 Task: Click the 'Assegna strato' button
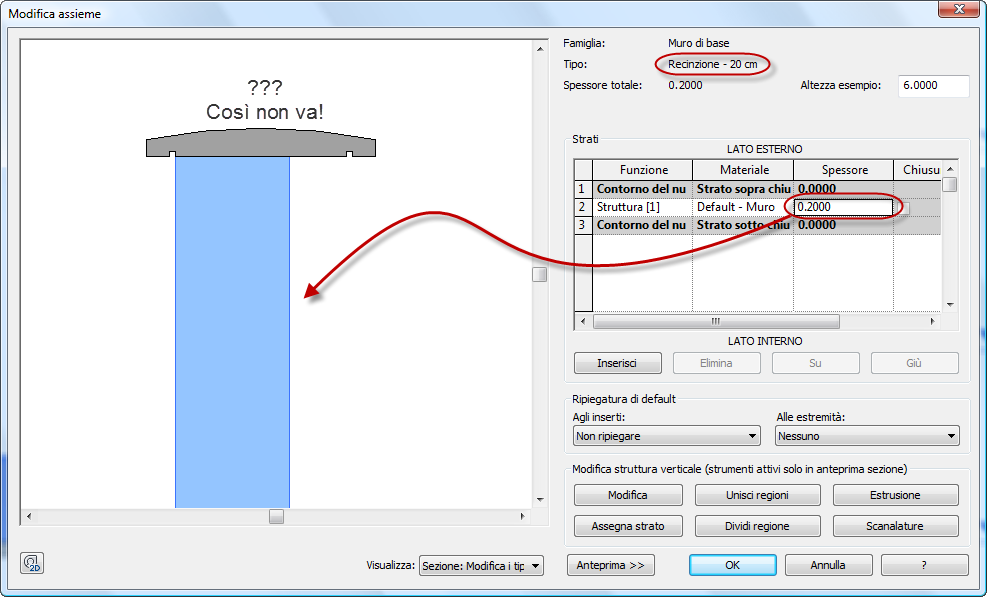[628, 526]
